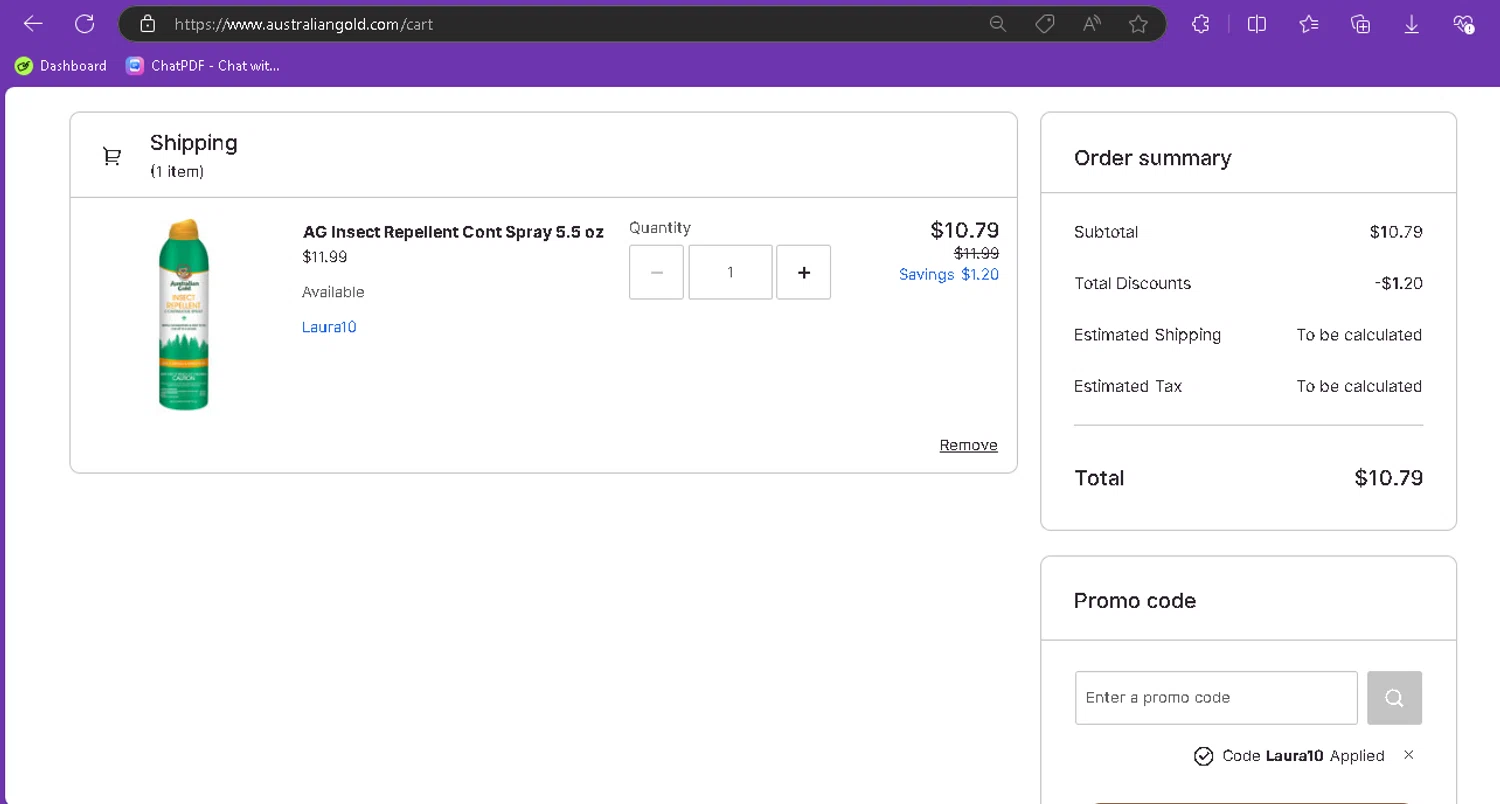Decrease quantity with the minus button
Viewport: 1500px width, 804px height.
(656, 272)
